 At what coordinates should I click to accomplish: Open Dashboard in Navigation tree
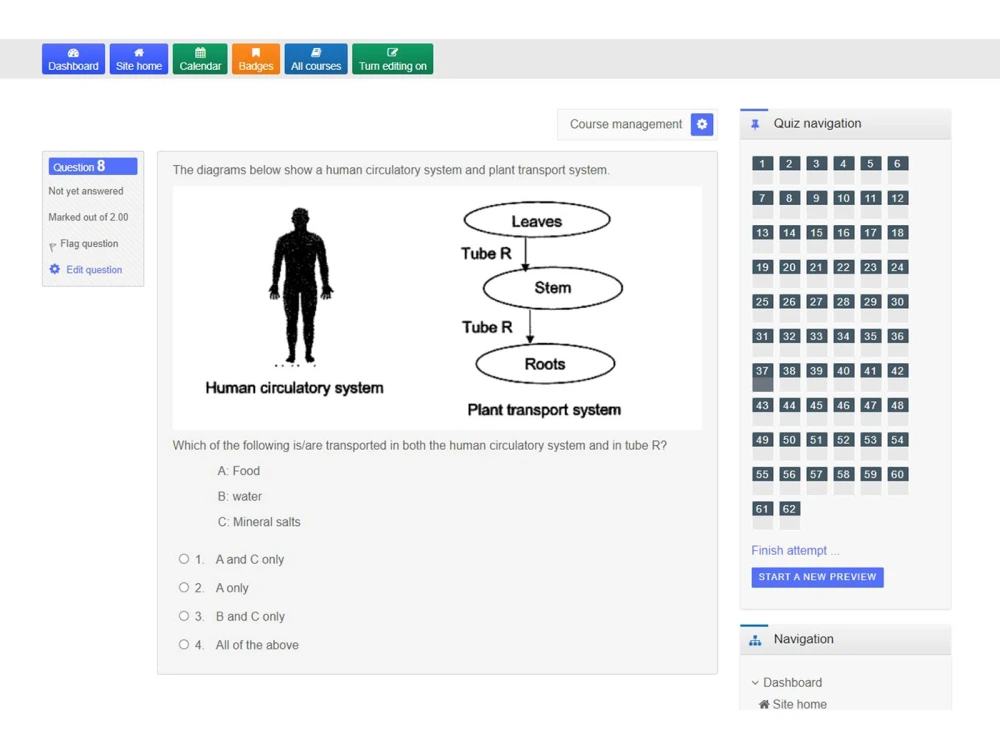pyautogui.click(x=792, y=682)
